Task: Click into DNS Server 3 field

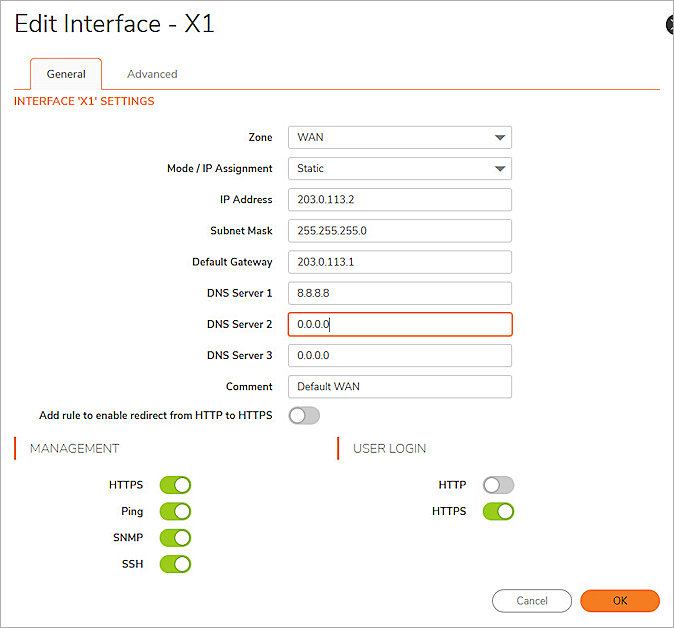Action: click(x=399, y=355)
